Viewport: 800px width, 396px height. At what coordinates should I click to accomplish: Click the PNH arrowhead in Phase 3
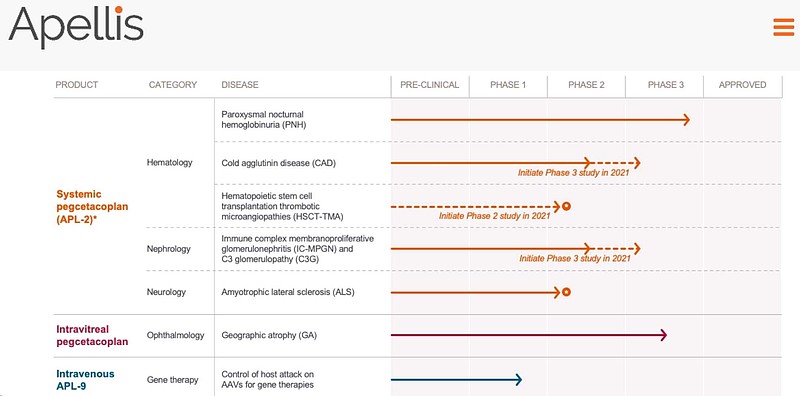pos(686,120)
